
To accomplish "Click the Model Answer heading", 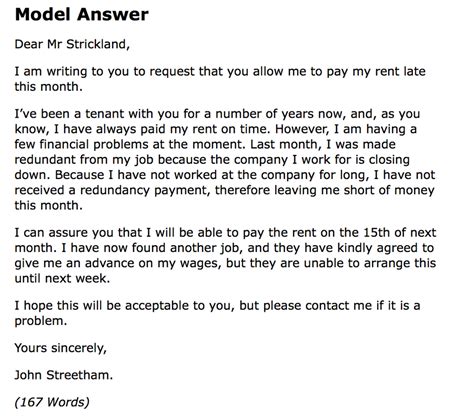I will tap(82, 15).
